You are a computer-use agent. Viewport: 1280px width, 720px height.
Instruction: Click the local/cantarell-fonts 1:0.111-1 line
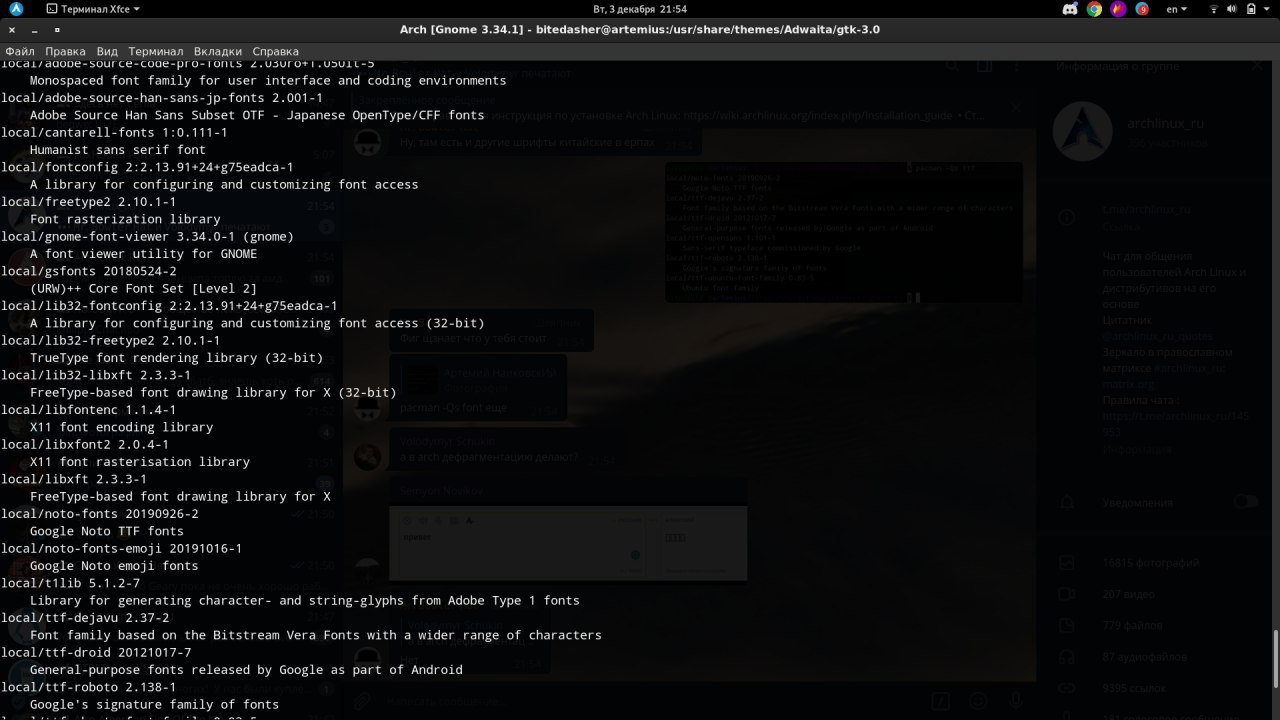[x=114, y=132]
